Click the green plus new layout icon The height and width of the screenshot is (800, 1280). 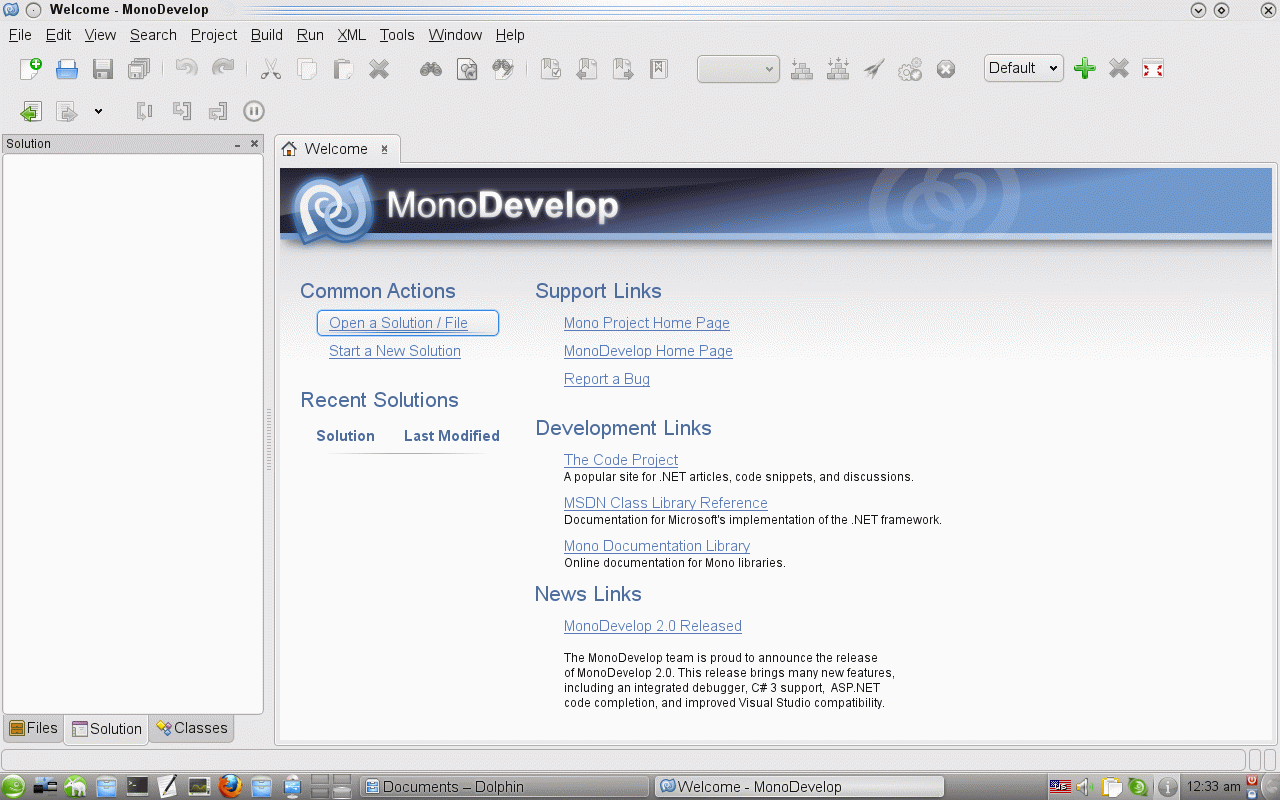tap(1085, 69)
